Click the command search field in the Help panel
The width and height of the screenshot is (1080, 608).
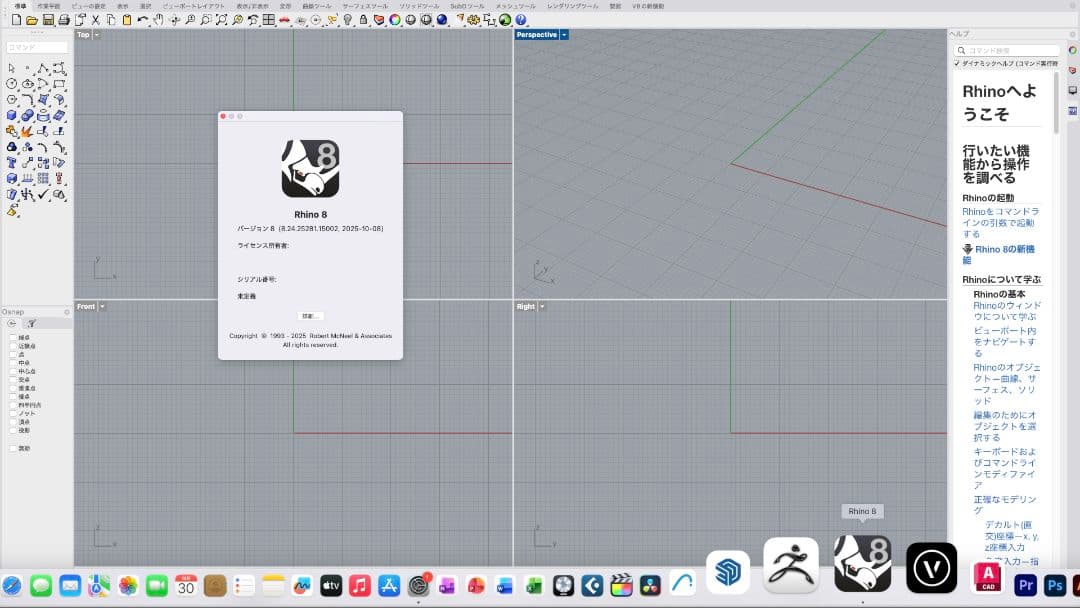pos(1010,49)
